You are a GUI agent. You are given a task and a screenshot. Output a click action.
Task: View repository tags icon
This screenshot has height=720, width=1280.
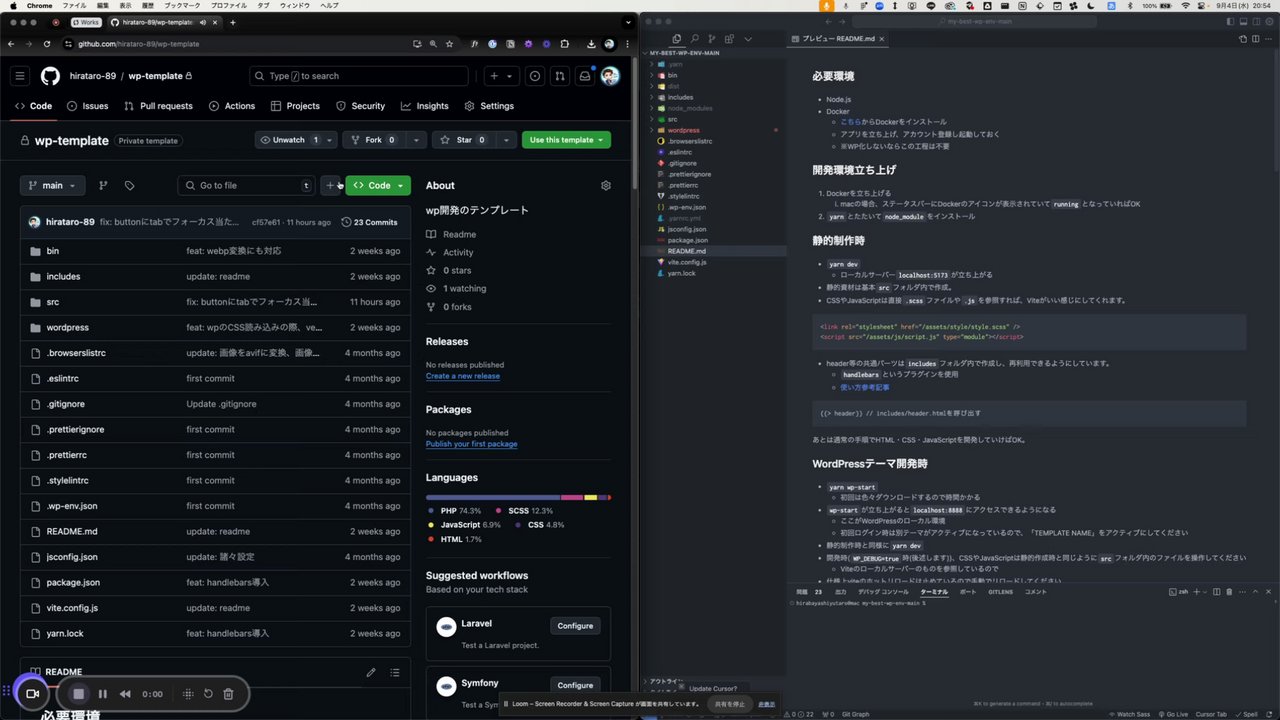[x=129, y=185]
